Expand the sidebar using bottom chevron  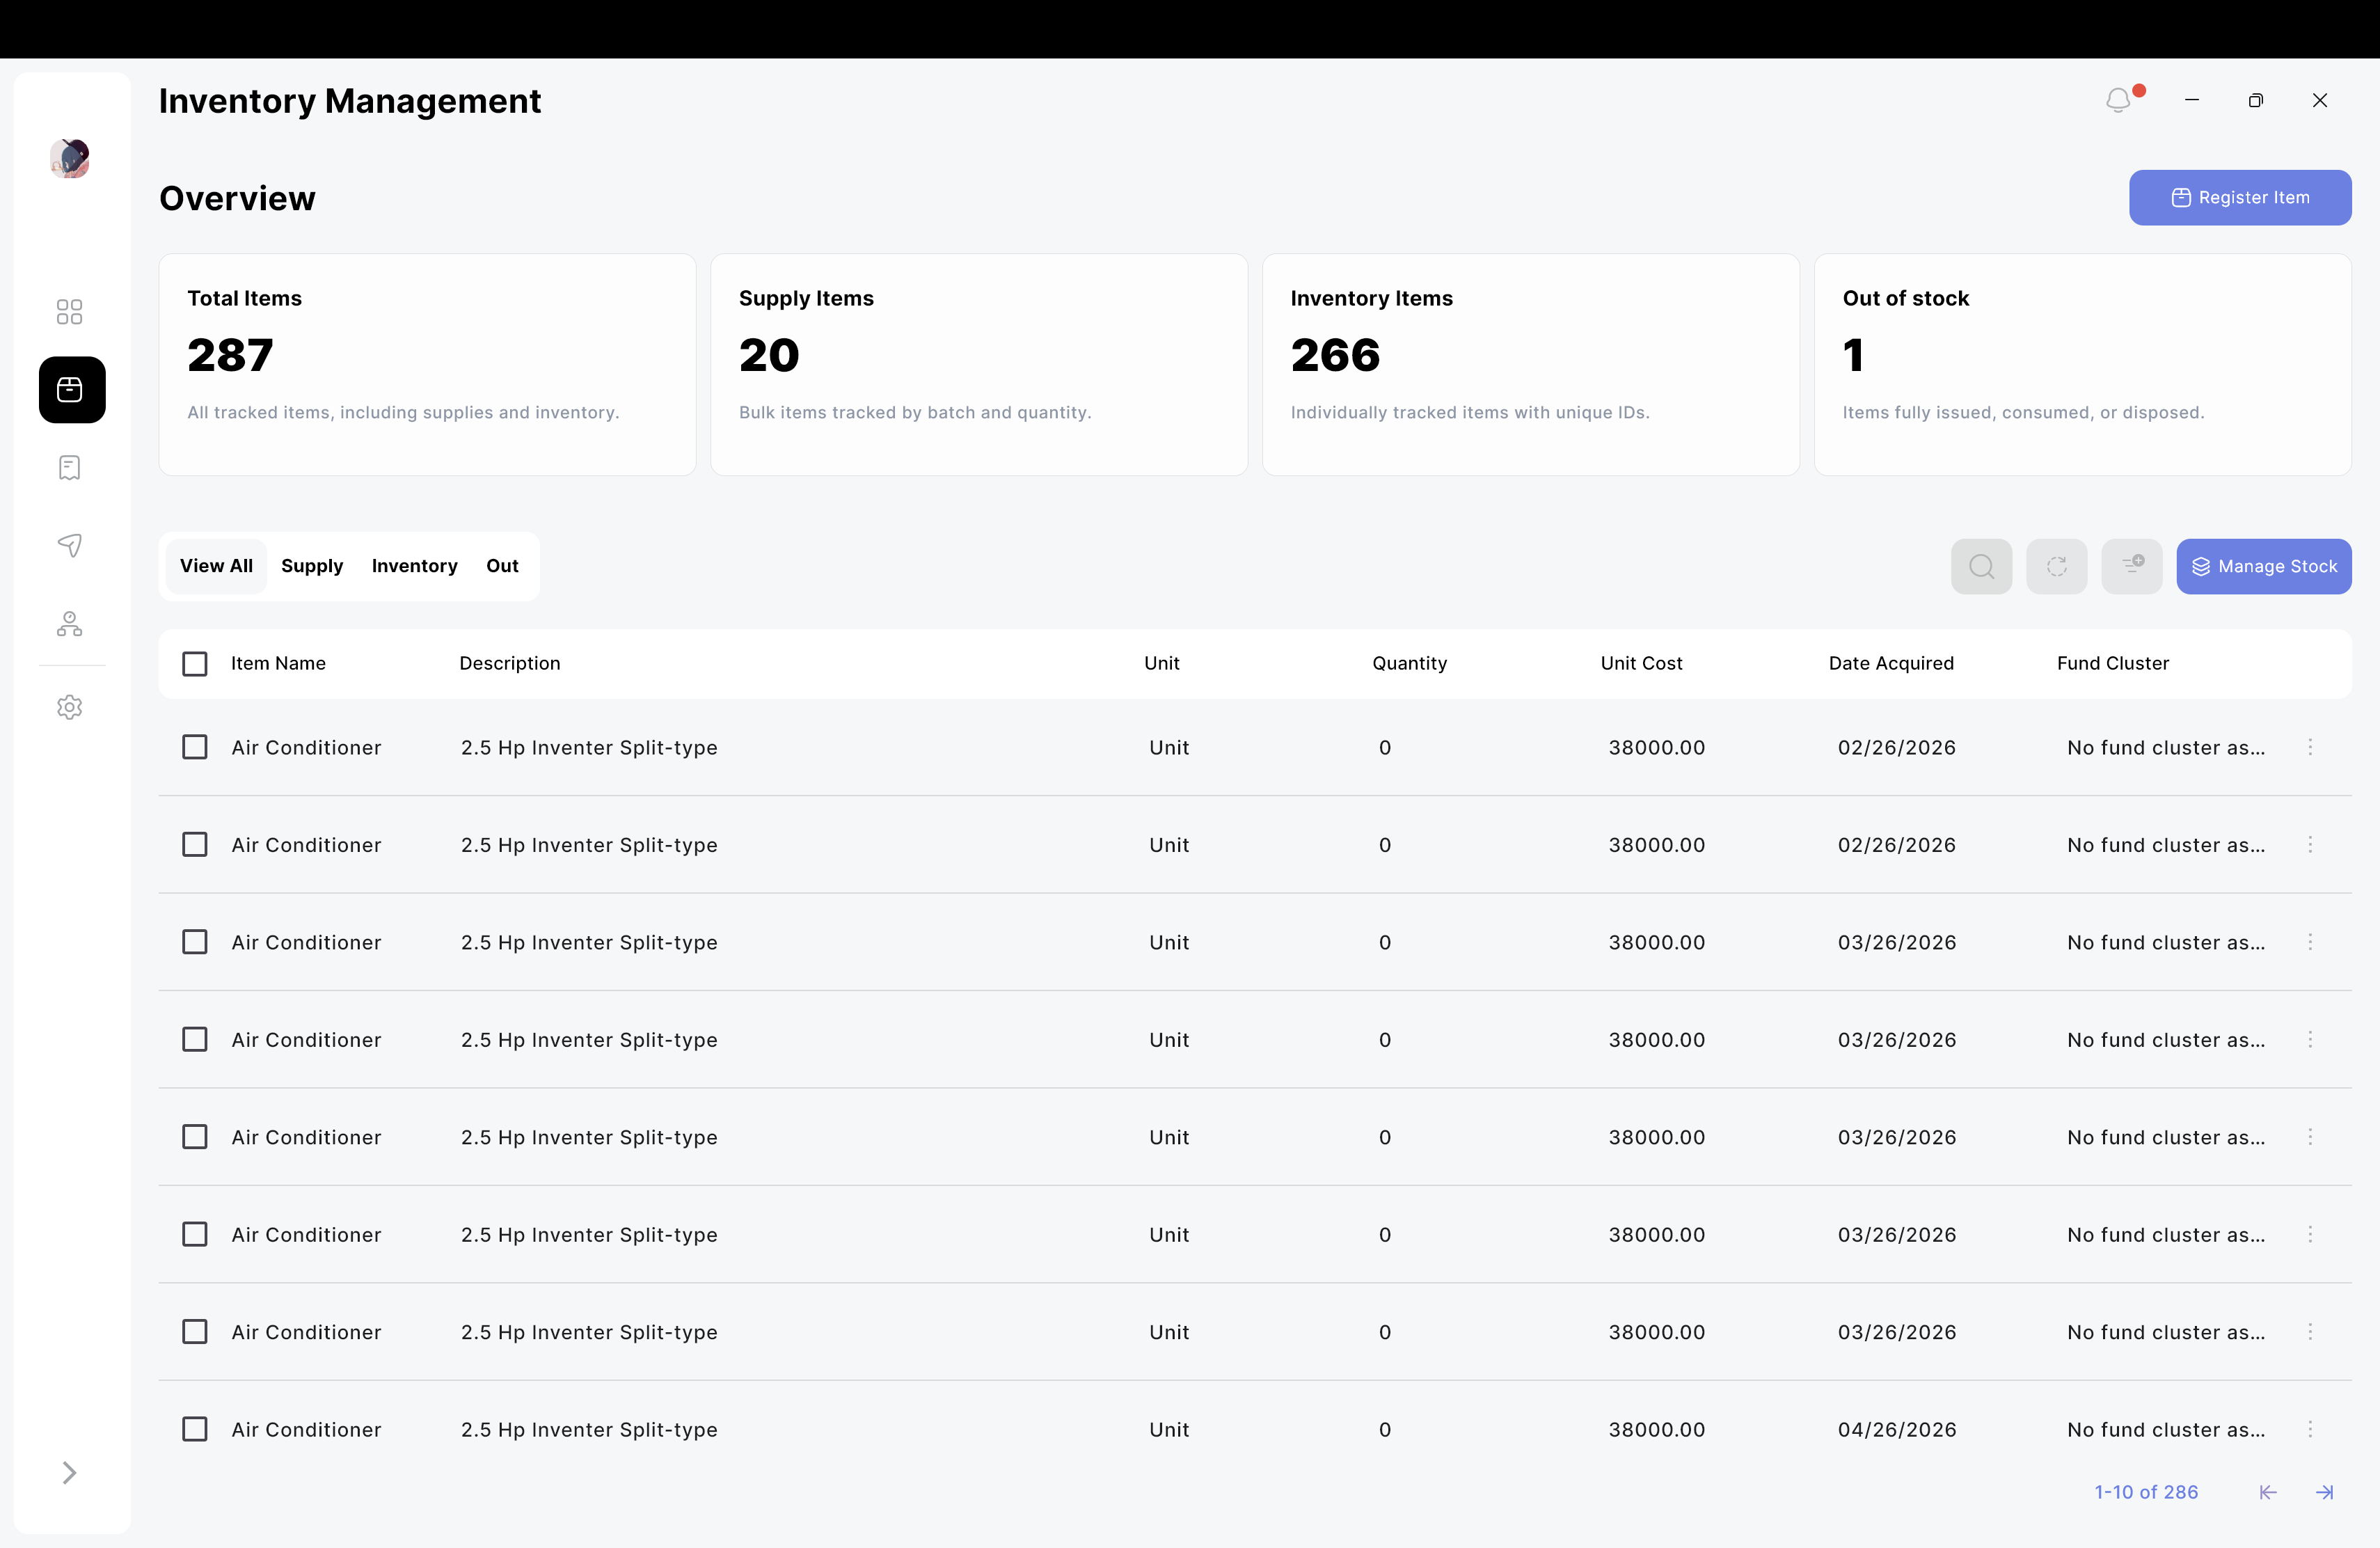69,1472
